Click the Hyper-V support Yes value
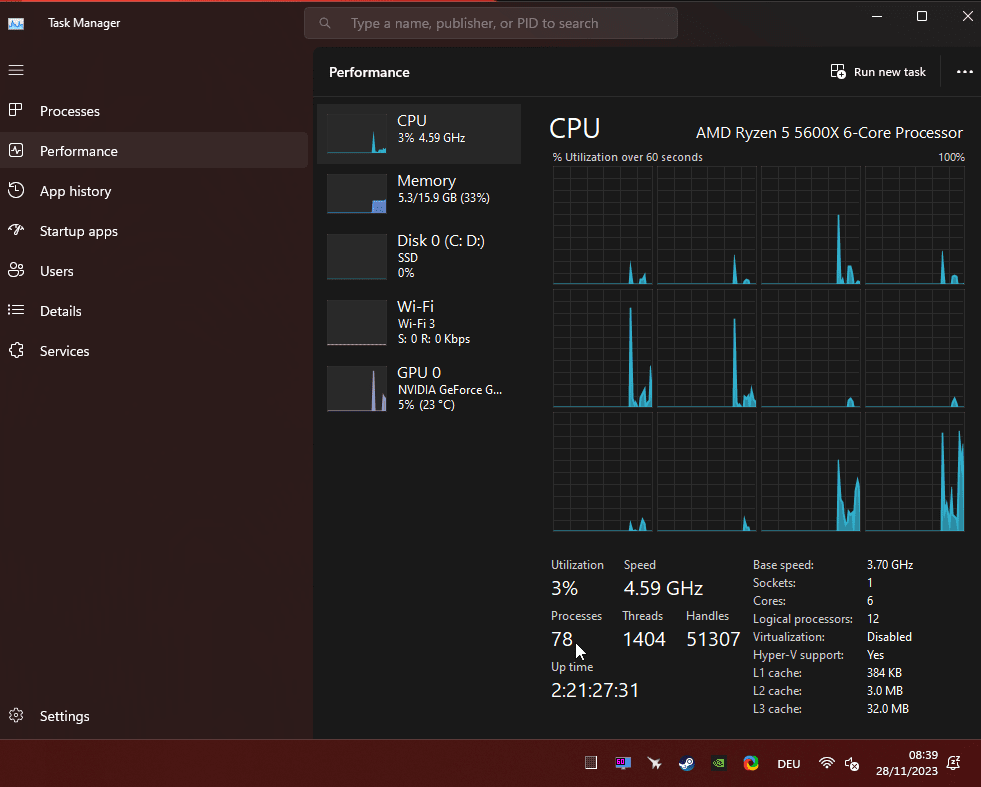The height and width of the screenshot is (787, 981). point(875,655)
